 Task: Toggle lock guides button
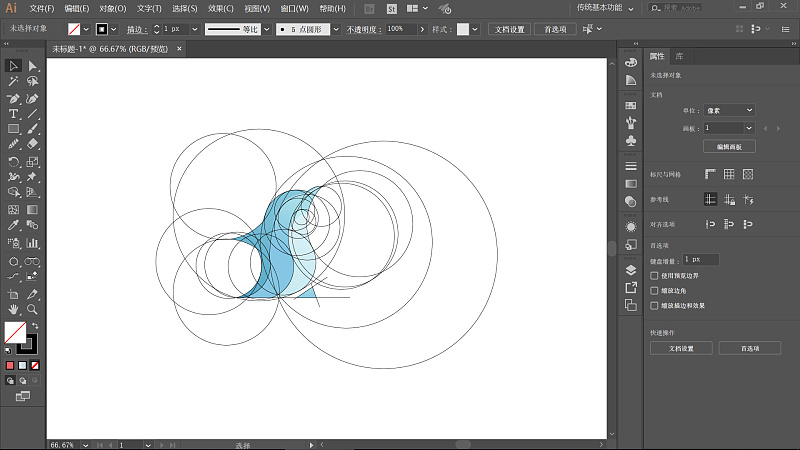[729, 199]
